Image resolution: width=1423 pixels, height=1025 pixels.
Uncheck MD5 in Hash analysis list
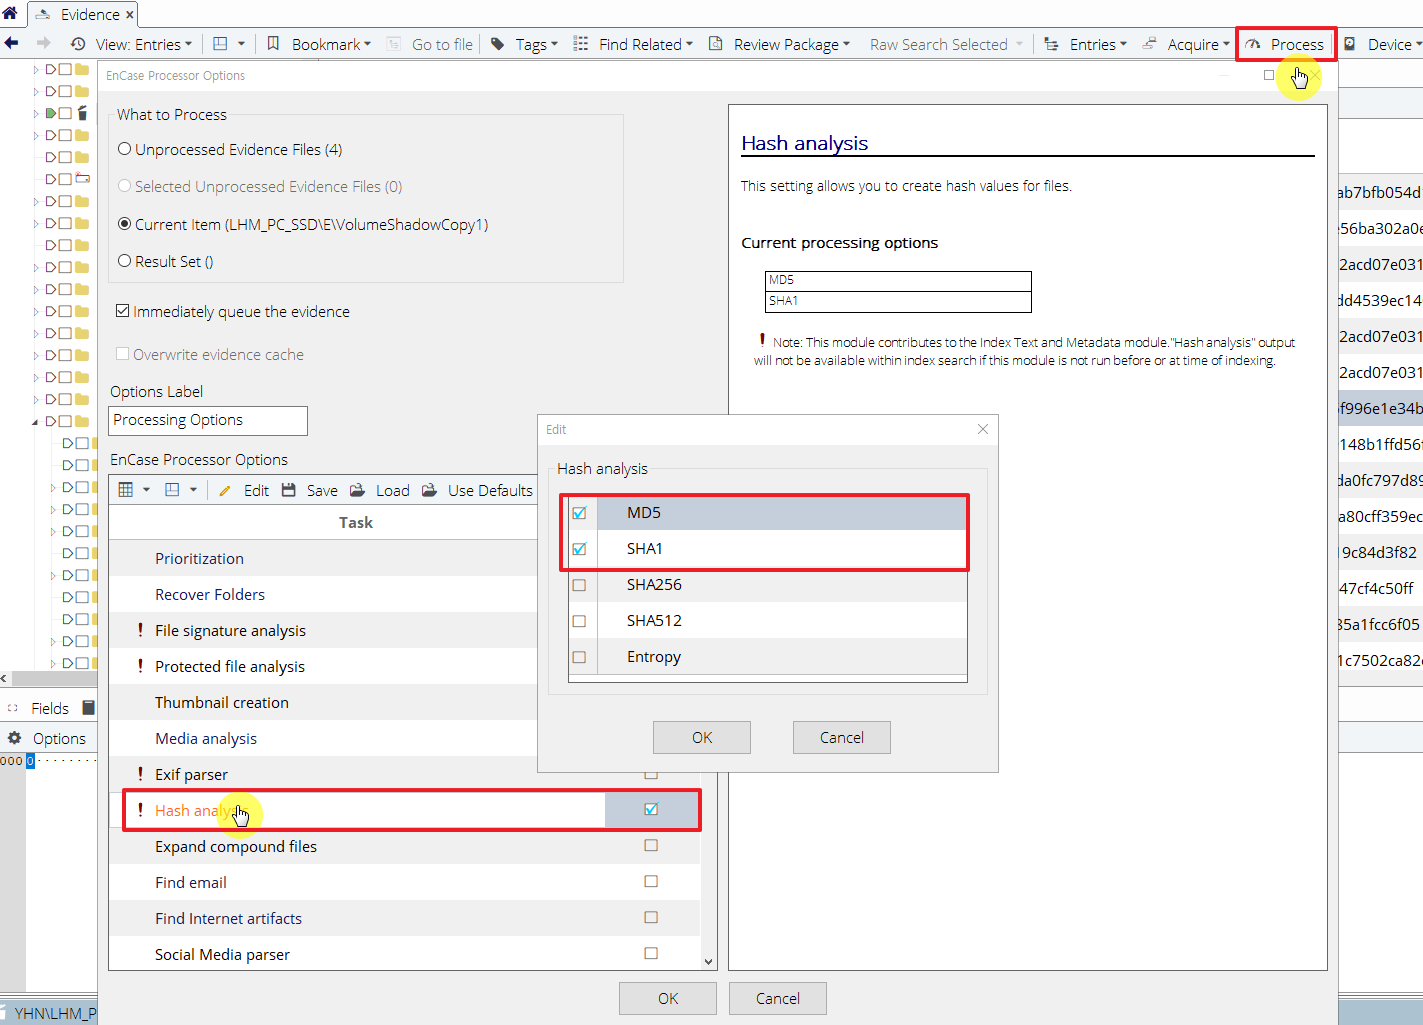point(579,513)
